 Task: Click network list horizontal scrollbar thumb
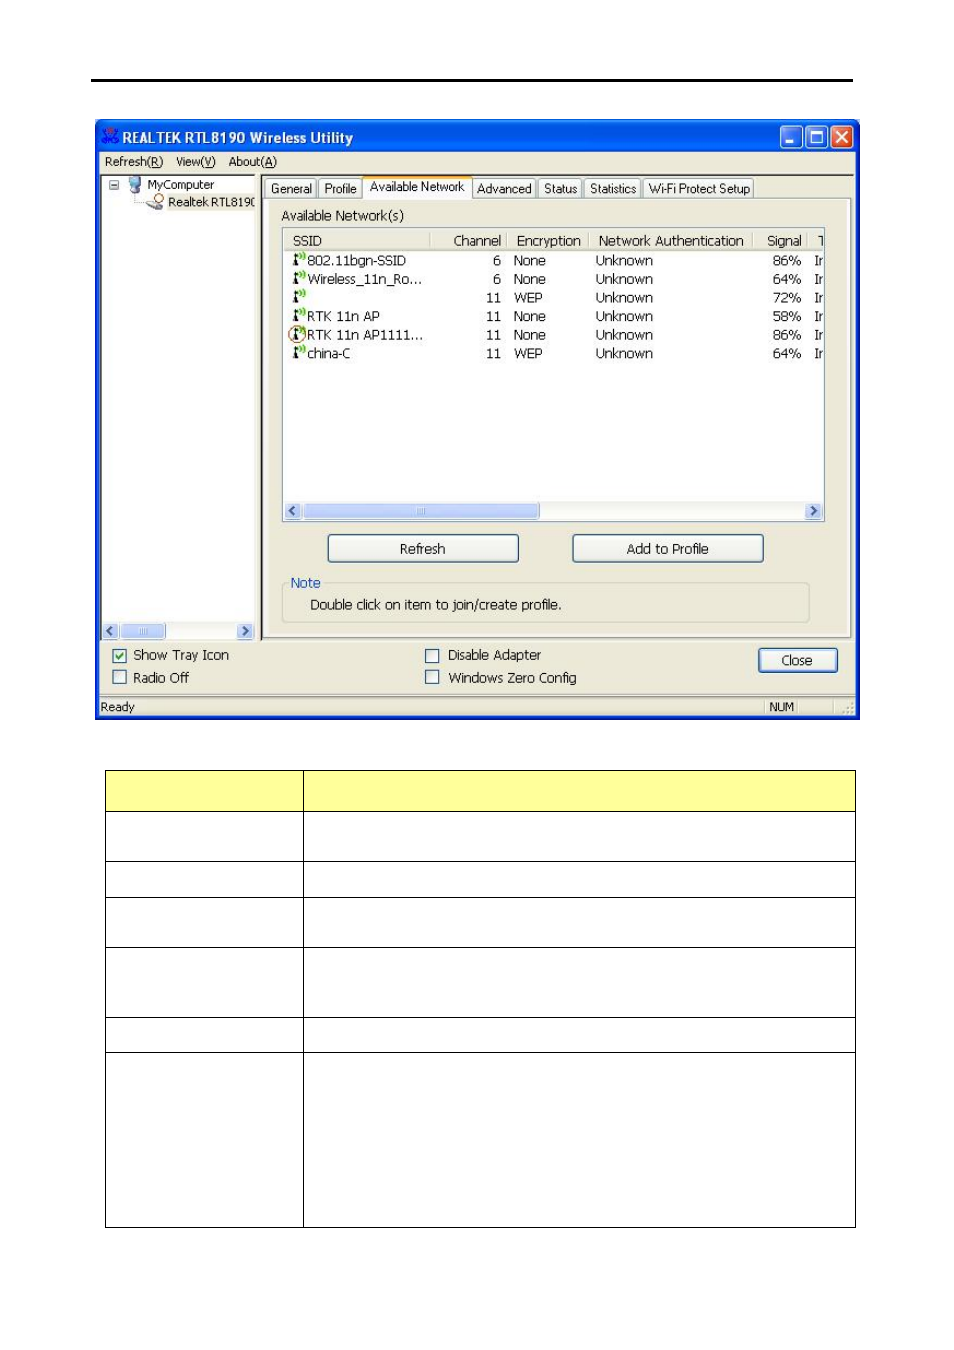point(421,511)
